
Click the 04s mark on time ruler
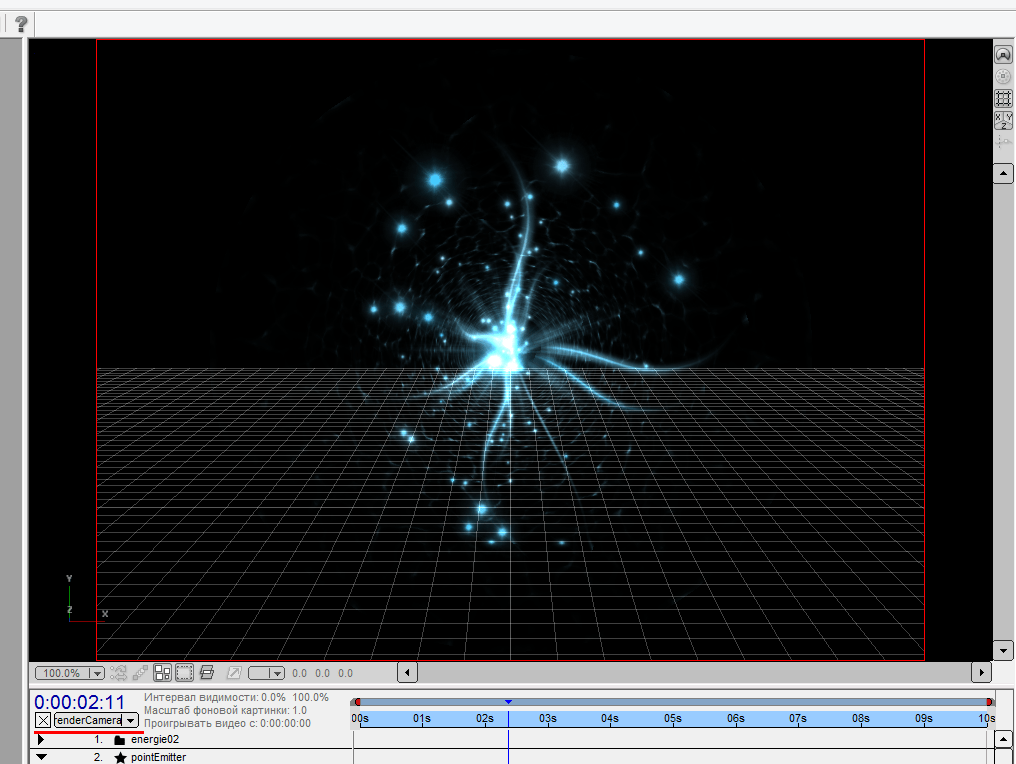[x=610, y=718]
